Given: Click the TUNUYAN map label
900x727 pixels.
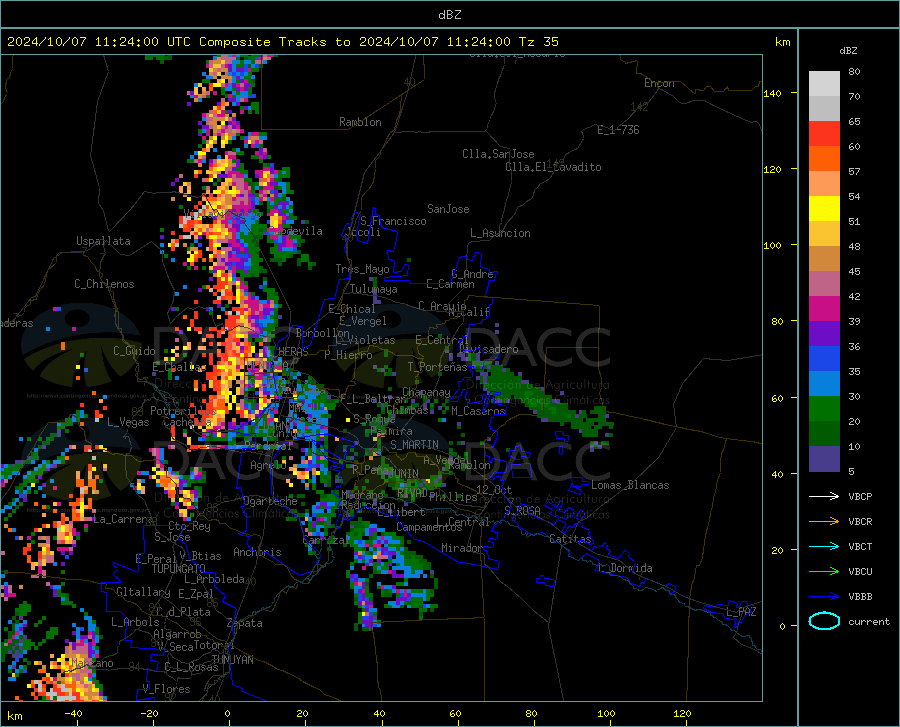Looking at the screenshot, I should 232,660.
